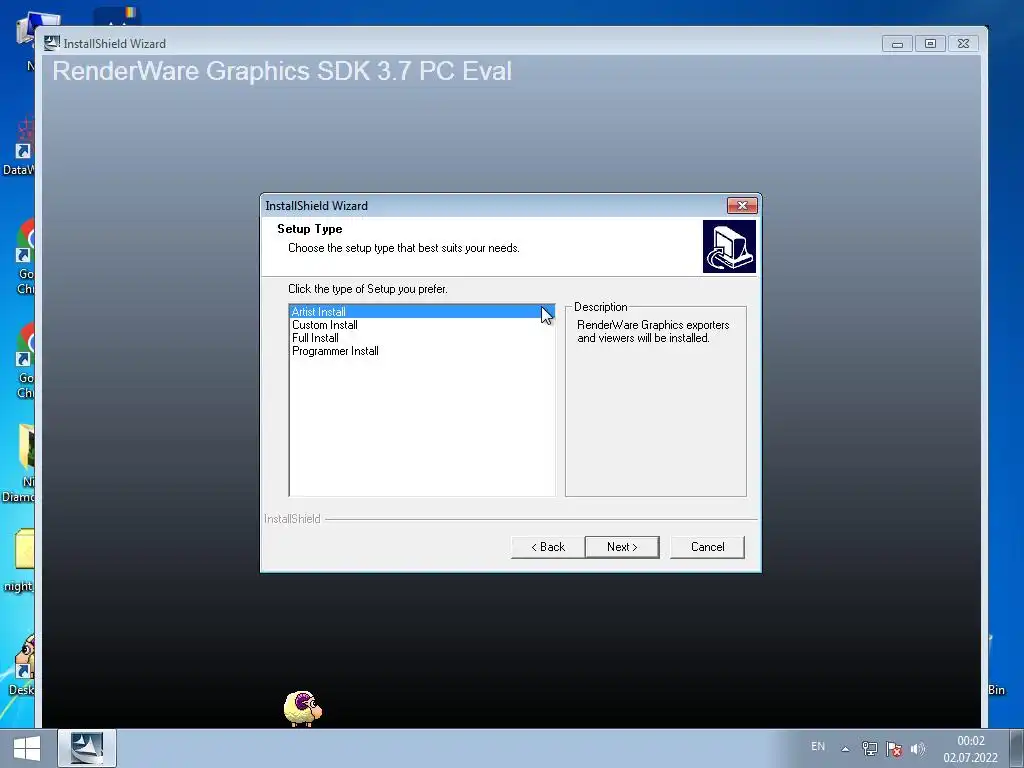Image resolution: width=1024 pixels, height=768 pixels.
Task: Click the EN language indicator
Action: (x=818, y=746)
